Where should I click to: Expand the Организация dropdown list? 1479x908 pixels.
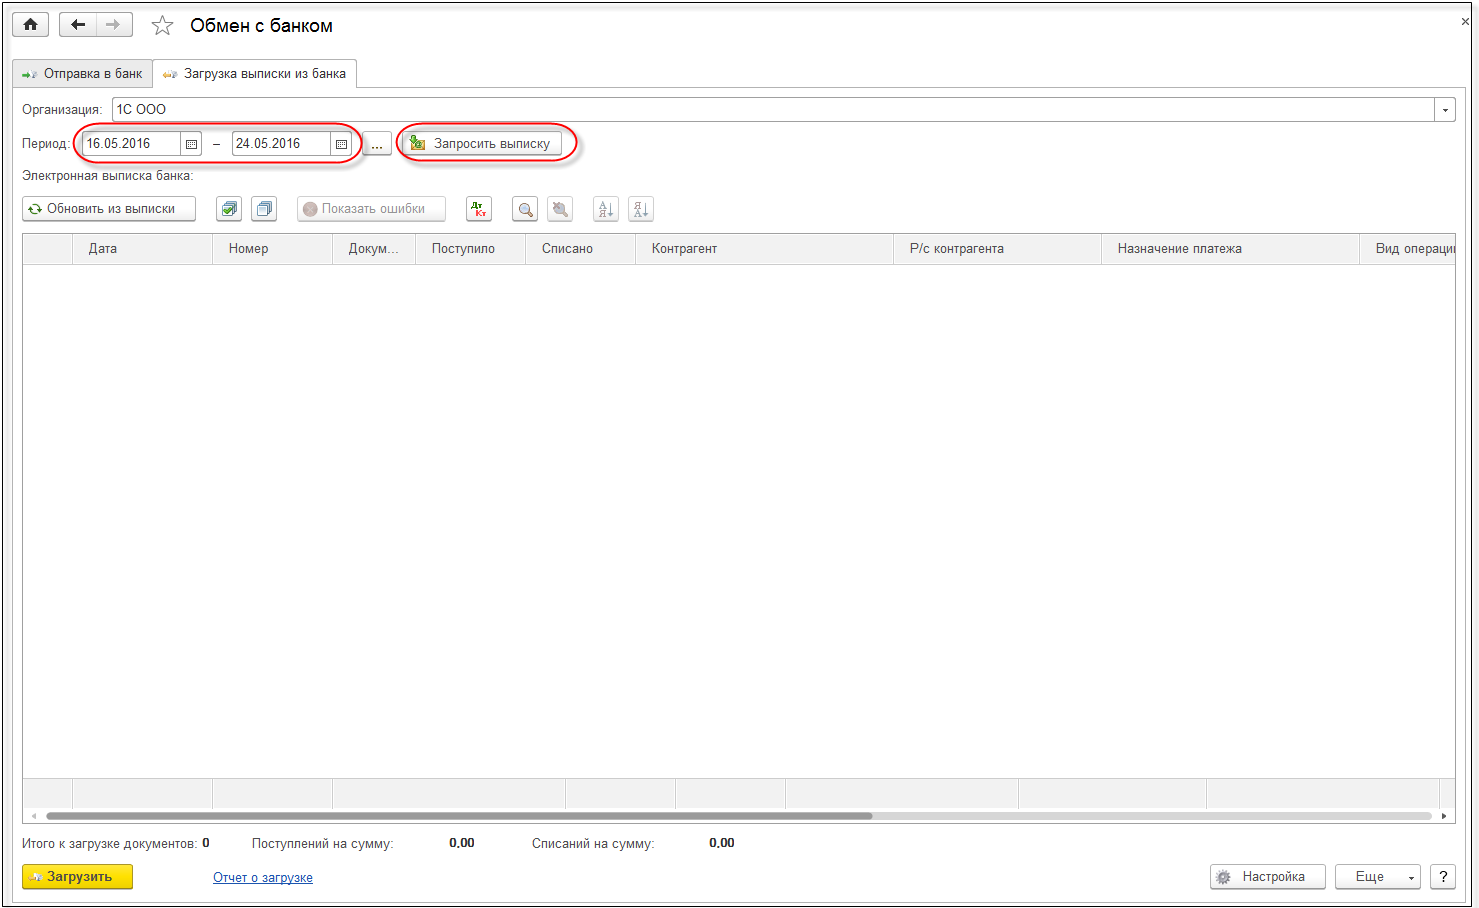[x=1445, y=110]
